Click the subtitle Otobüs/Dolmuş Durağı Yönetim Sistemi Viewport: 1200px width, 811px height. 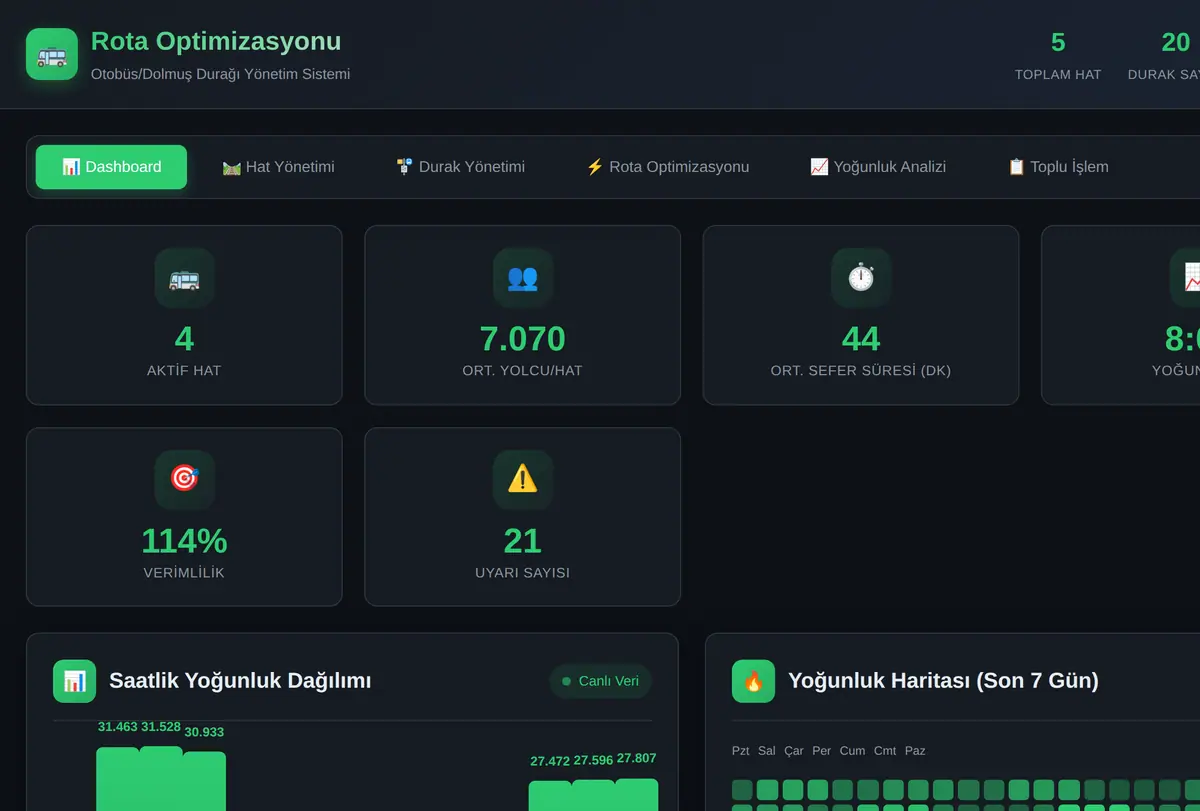tap(220, 74)
